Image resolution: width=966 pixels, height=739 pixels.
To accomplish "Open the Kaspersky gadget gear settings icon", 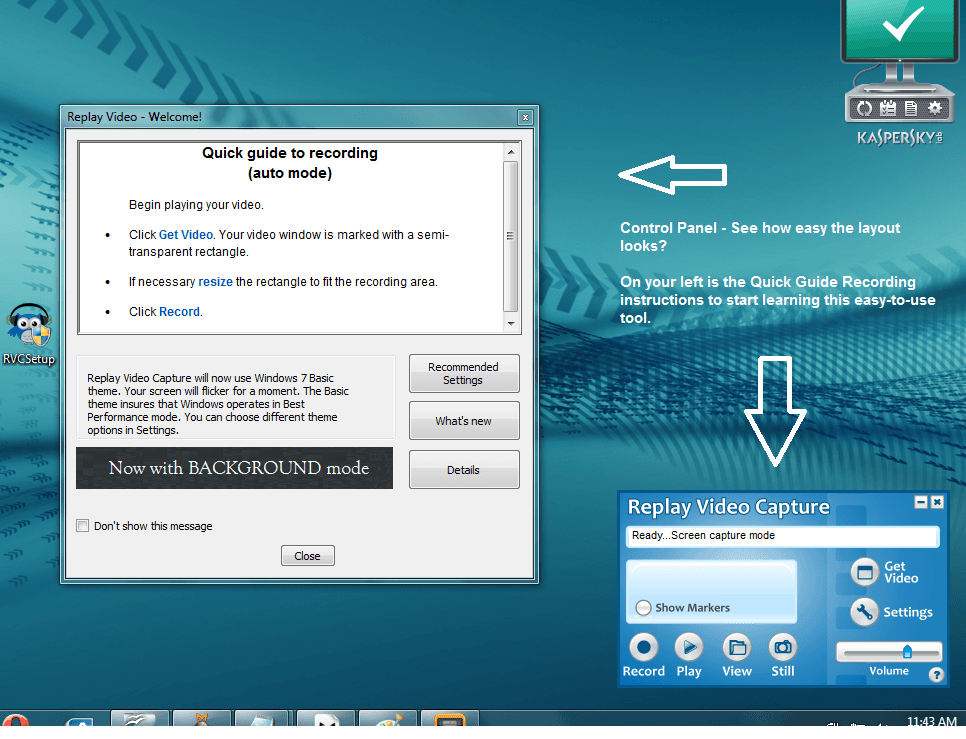I will (x=935, y=109).
